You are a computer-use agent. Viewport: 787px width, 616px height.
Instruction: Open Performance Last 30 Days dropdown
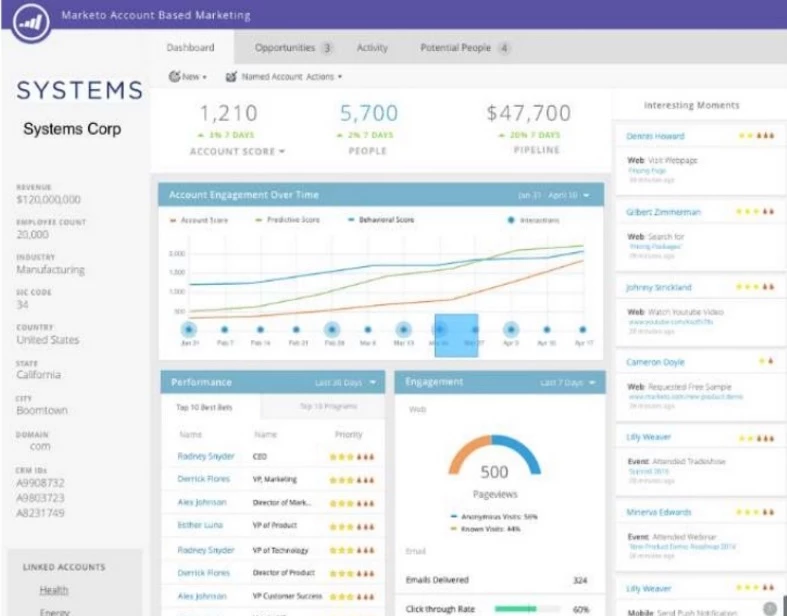coord(345,383)
